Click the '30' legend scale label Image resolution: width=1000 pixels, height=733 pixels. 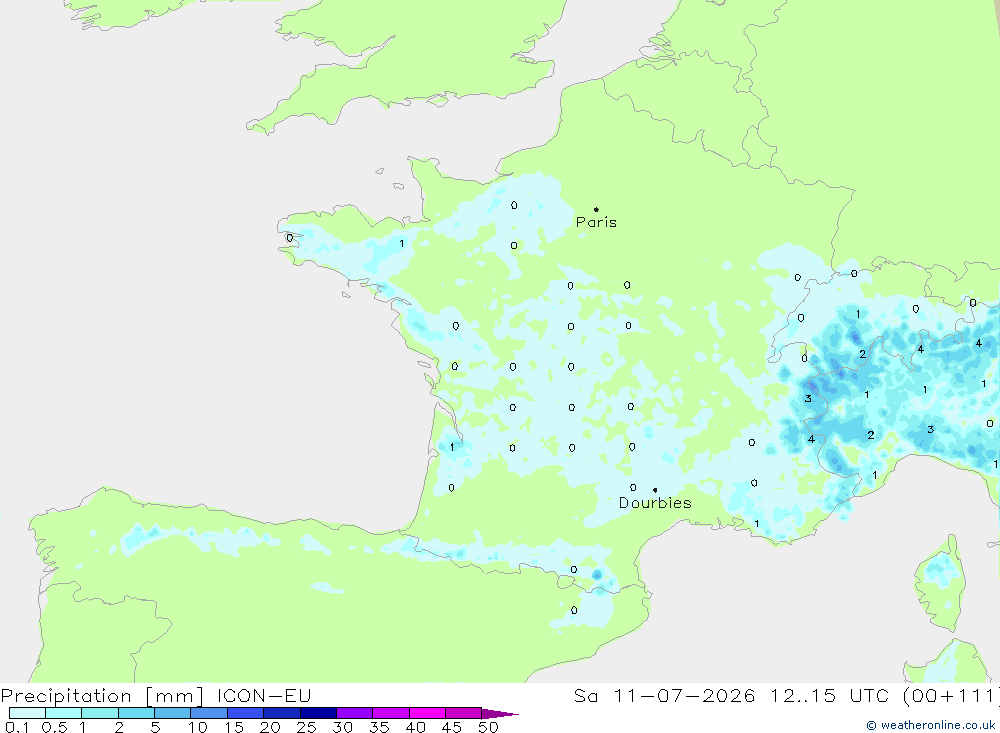(343, 727)
